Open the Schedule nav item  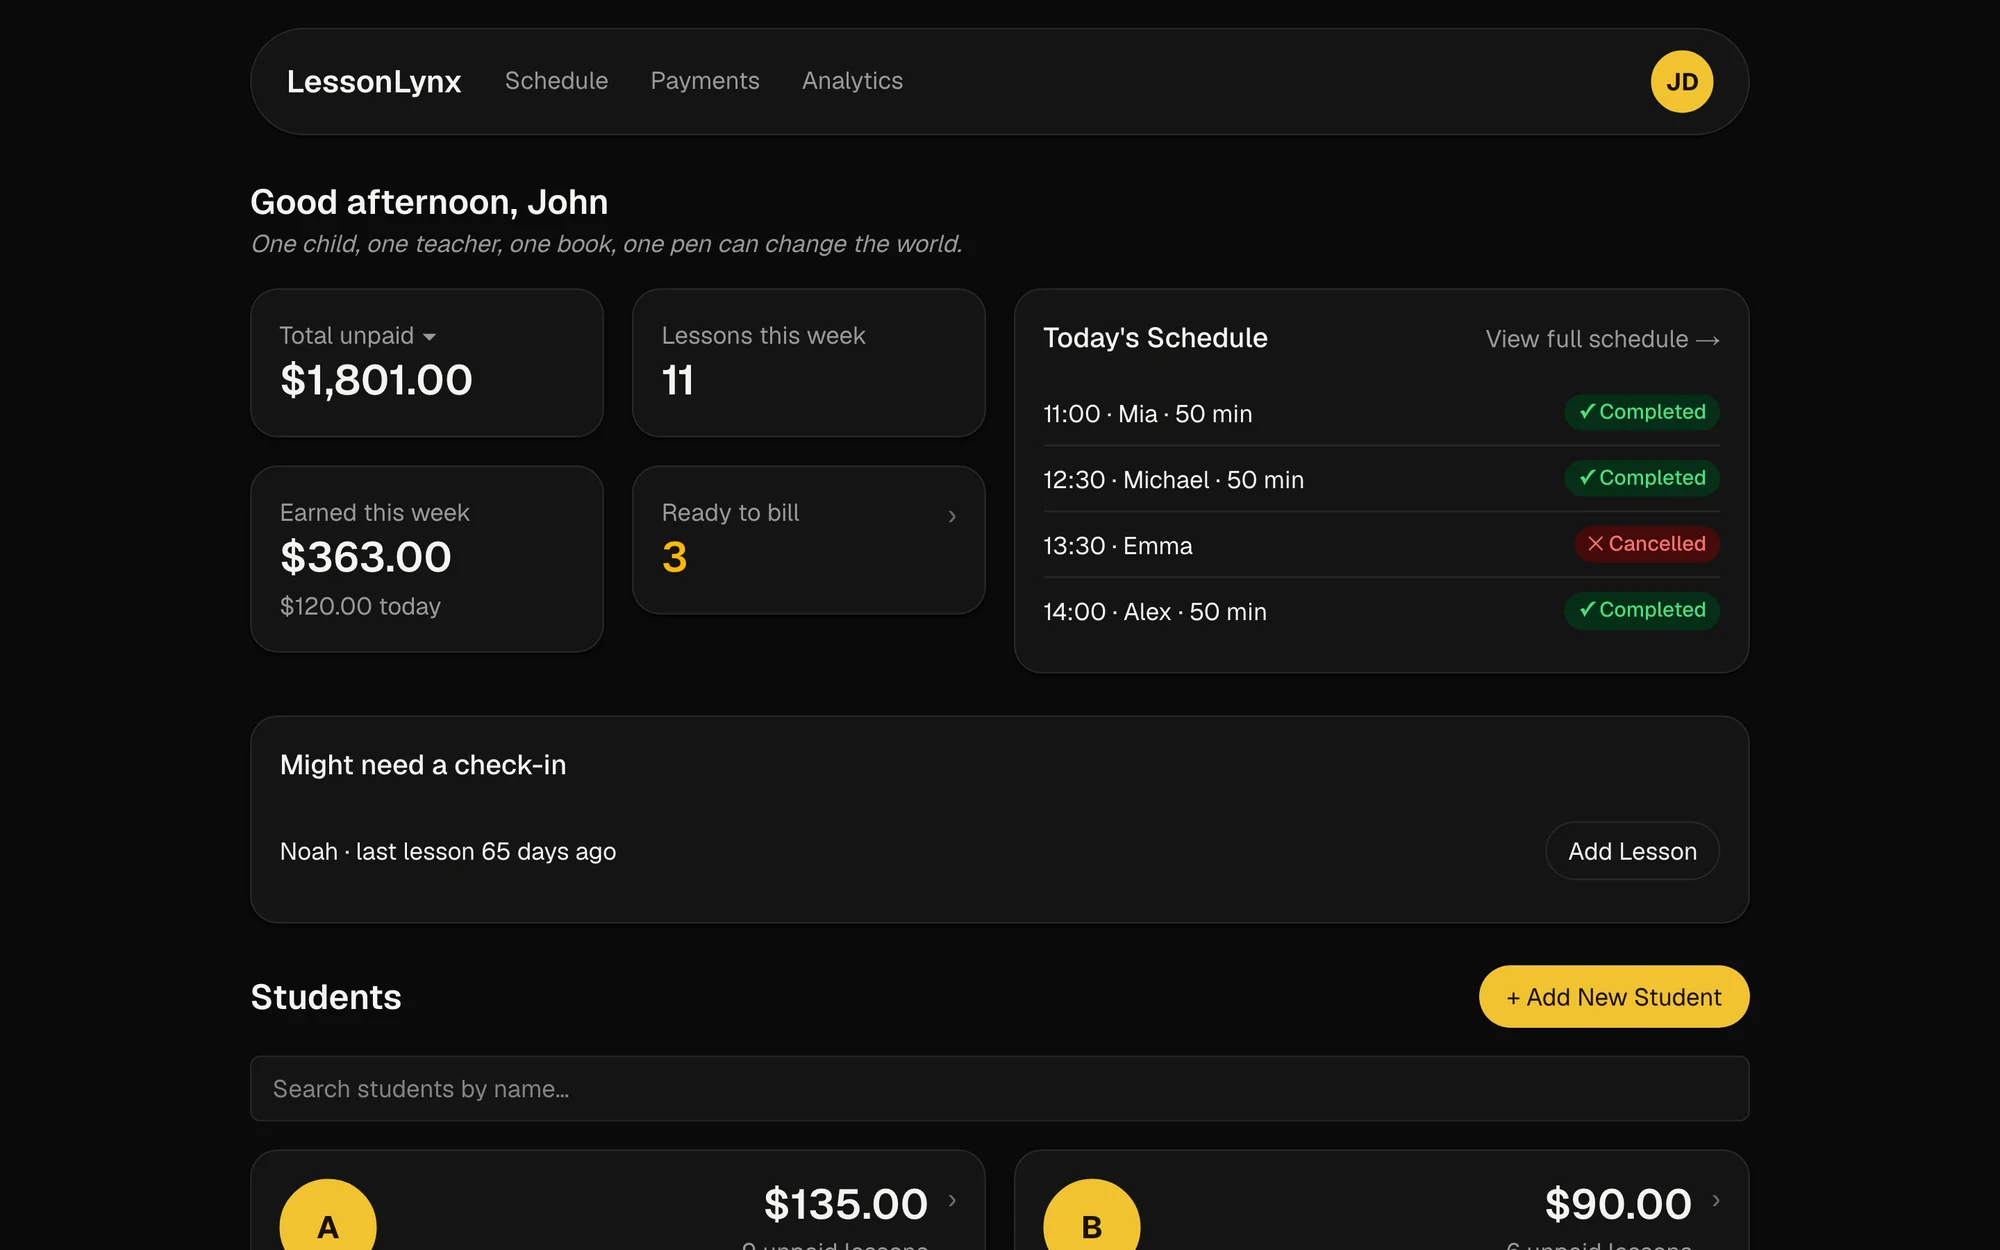[556, 81]
